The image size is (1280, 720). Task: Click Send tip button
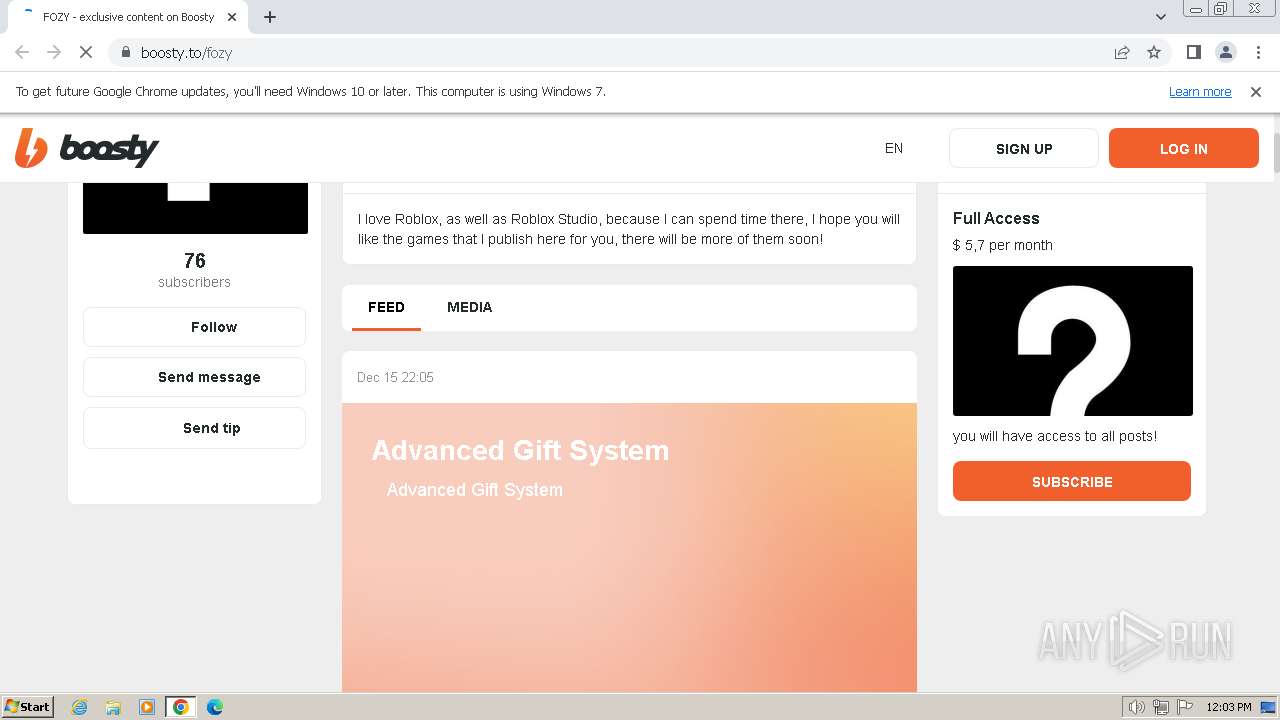[x=194, y=428]
